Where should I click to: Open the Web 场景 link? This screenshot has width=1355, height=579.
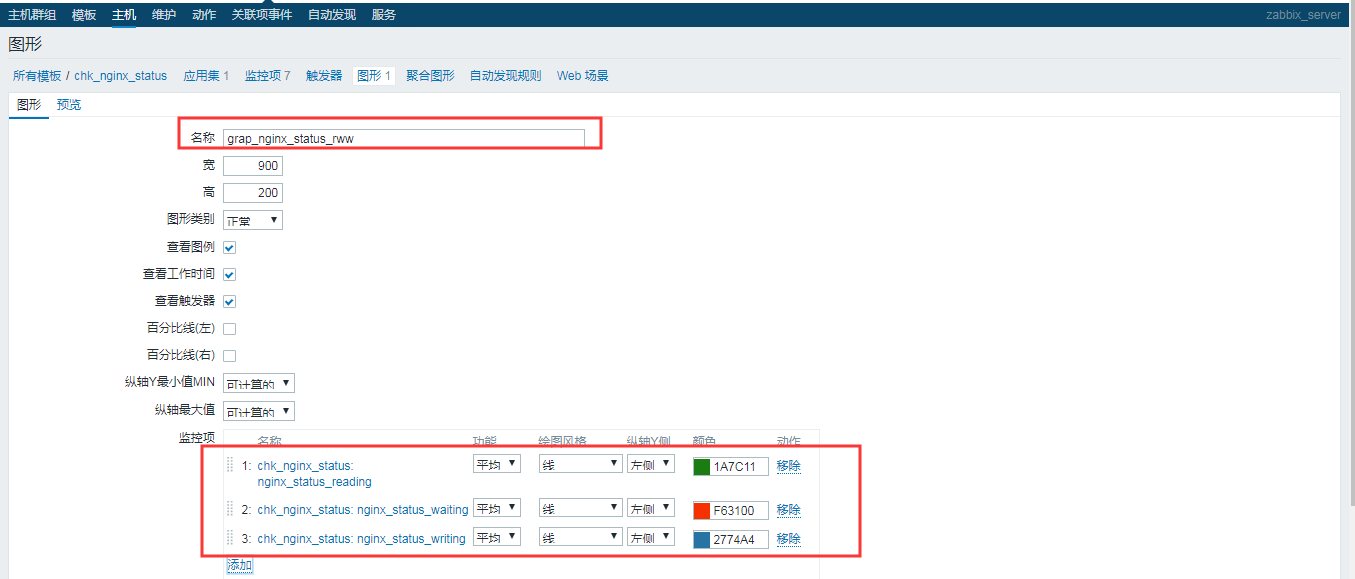[x=583, y=76]
